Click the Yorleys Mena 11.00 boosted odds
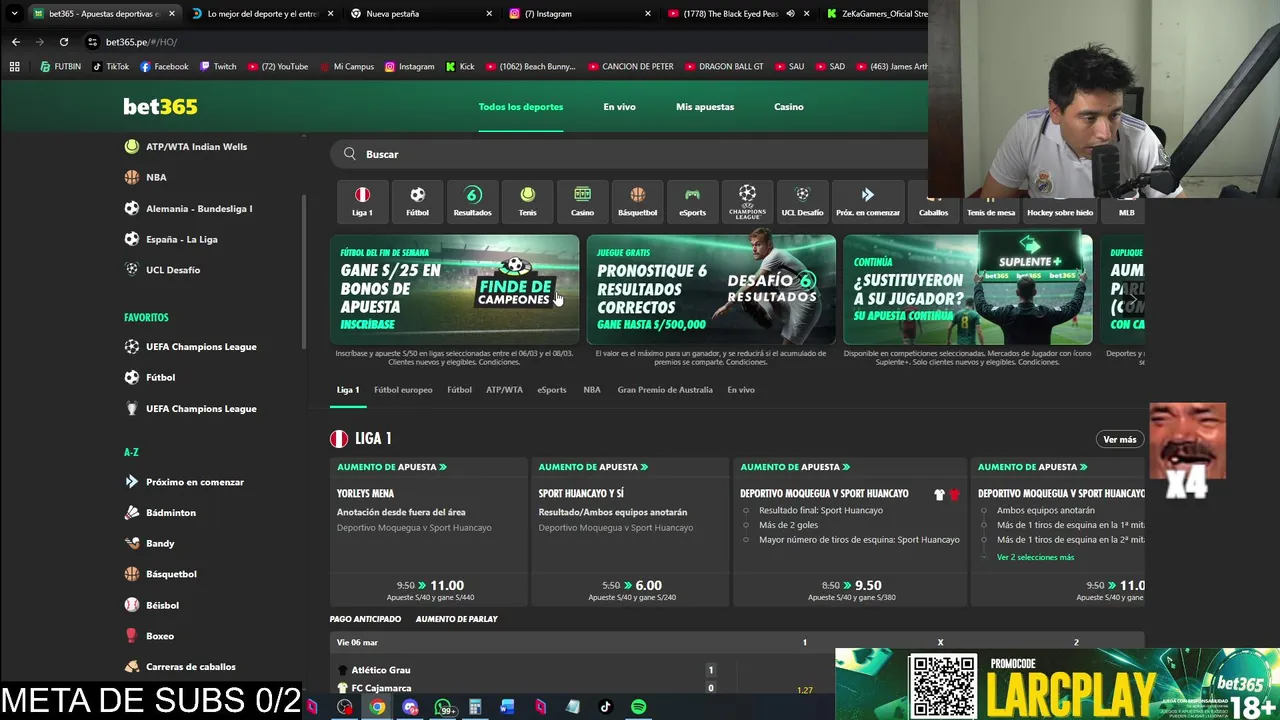The width and height of the screenshot is (1280, 720). (430, 589)
